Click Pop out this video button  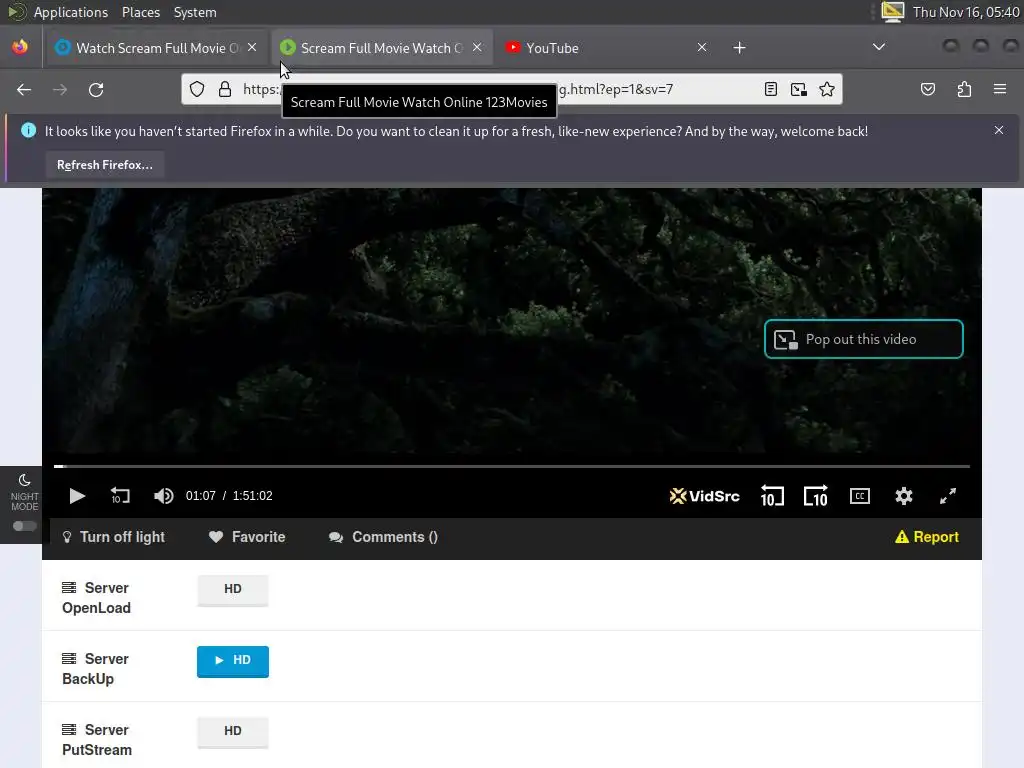[863, 339]
